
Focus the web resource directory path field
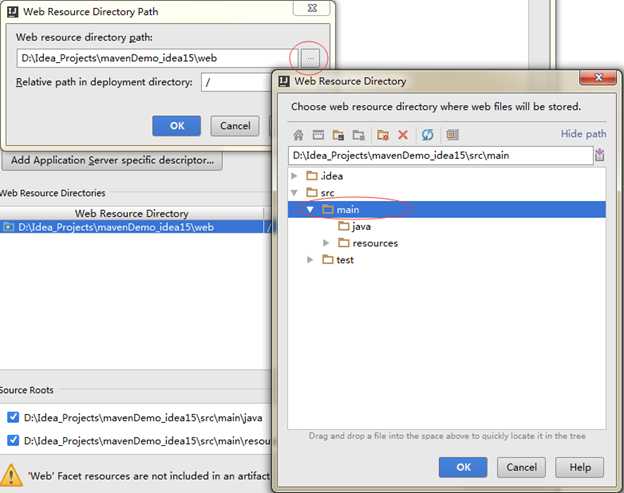click(158, 58)
